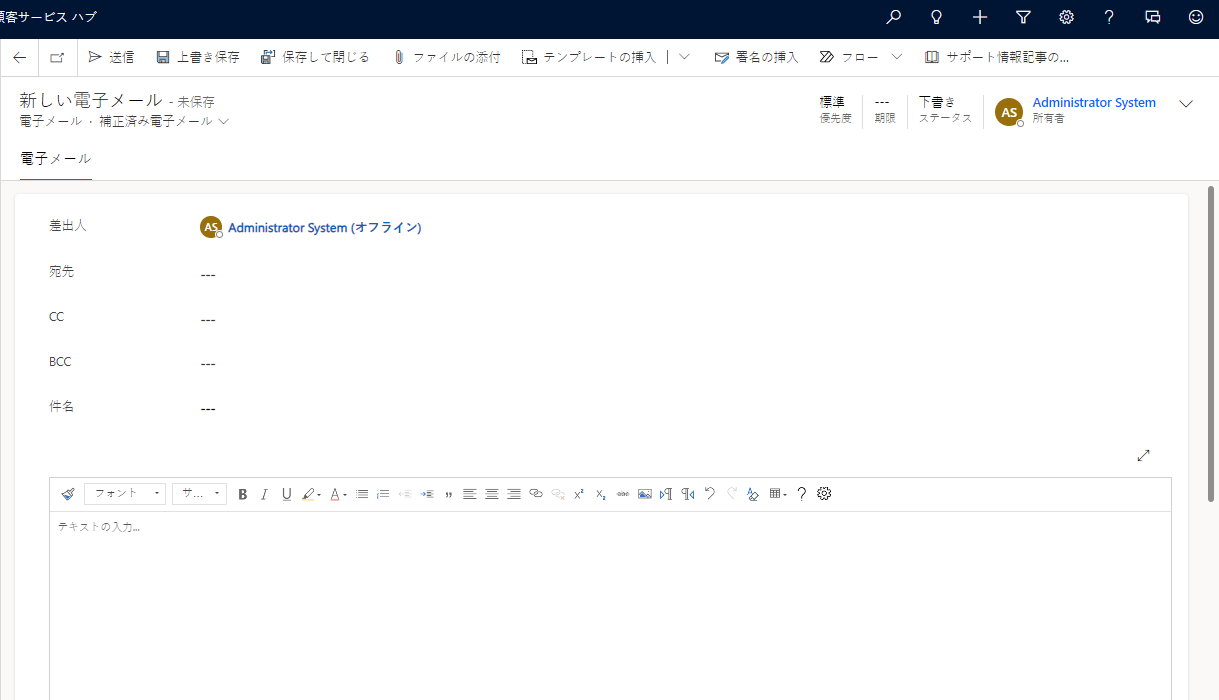Toggle underline formatting
The height and width of the screenshot is (700, 1219).
click(287, 494)
